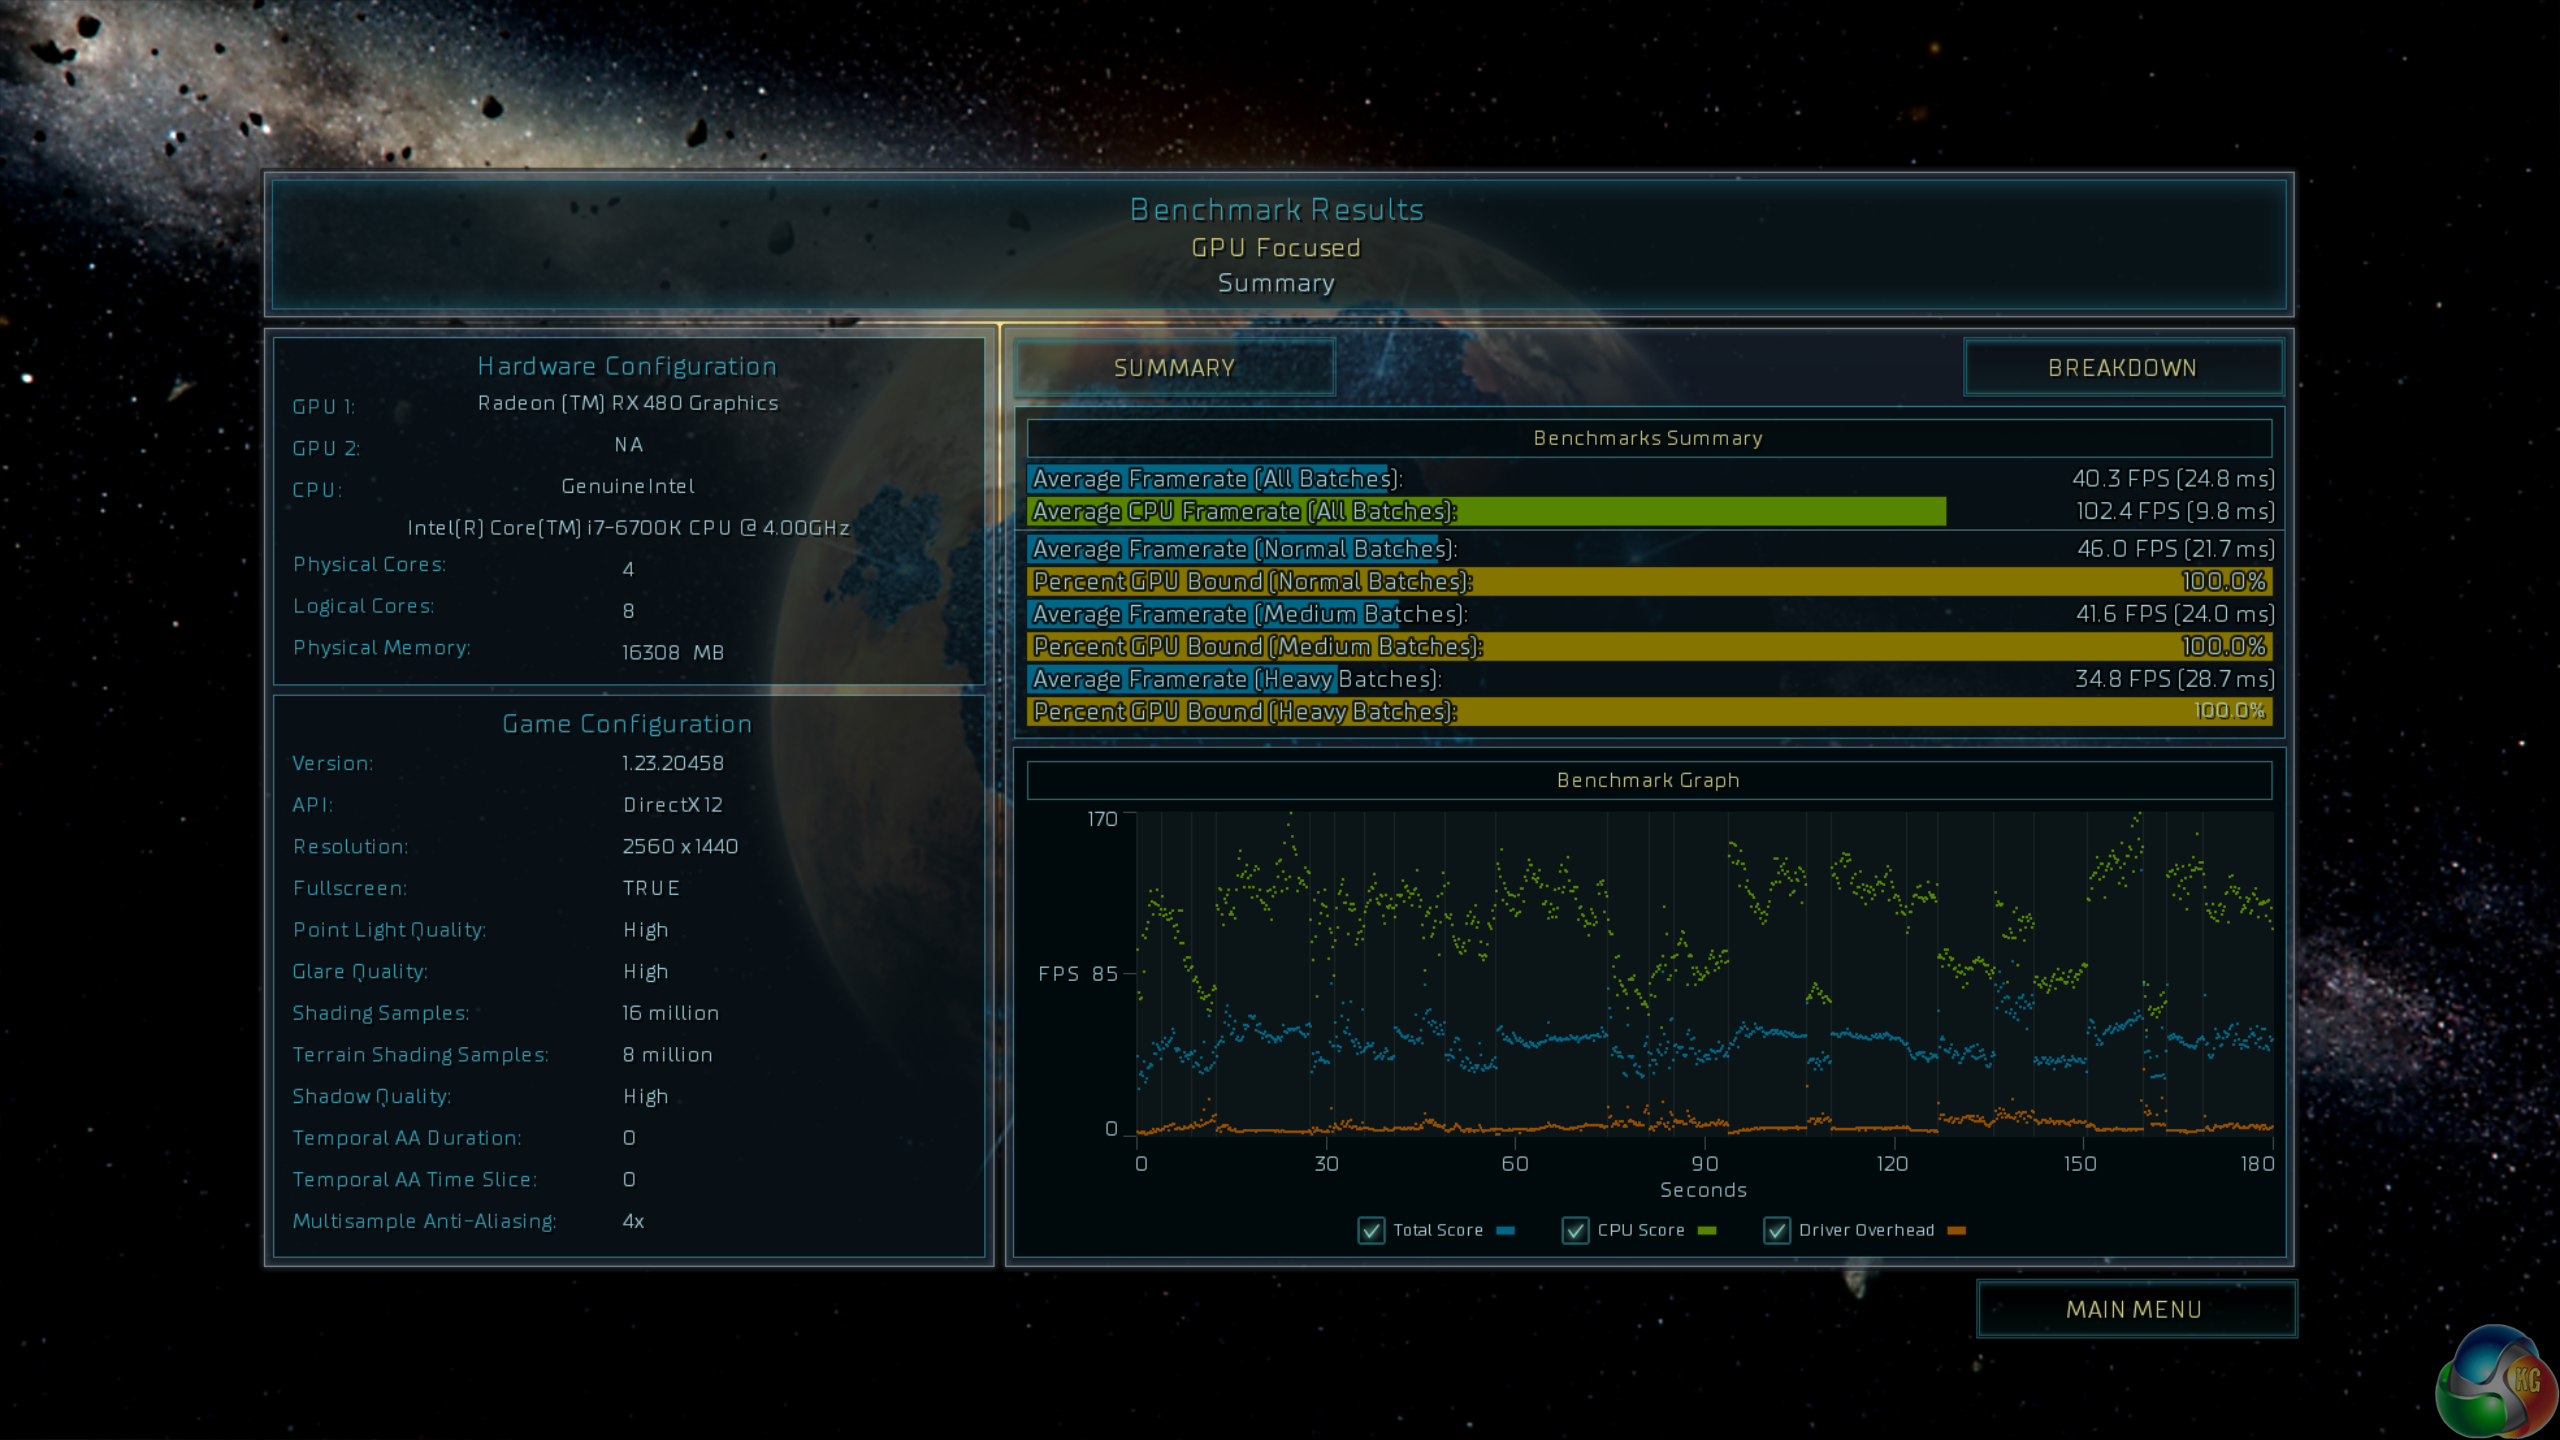Select Percent GPU Bound Heavy Batches bar
This screenshot has width=2560, height=1440.
(x=1648, y=712)
